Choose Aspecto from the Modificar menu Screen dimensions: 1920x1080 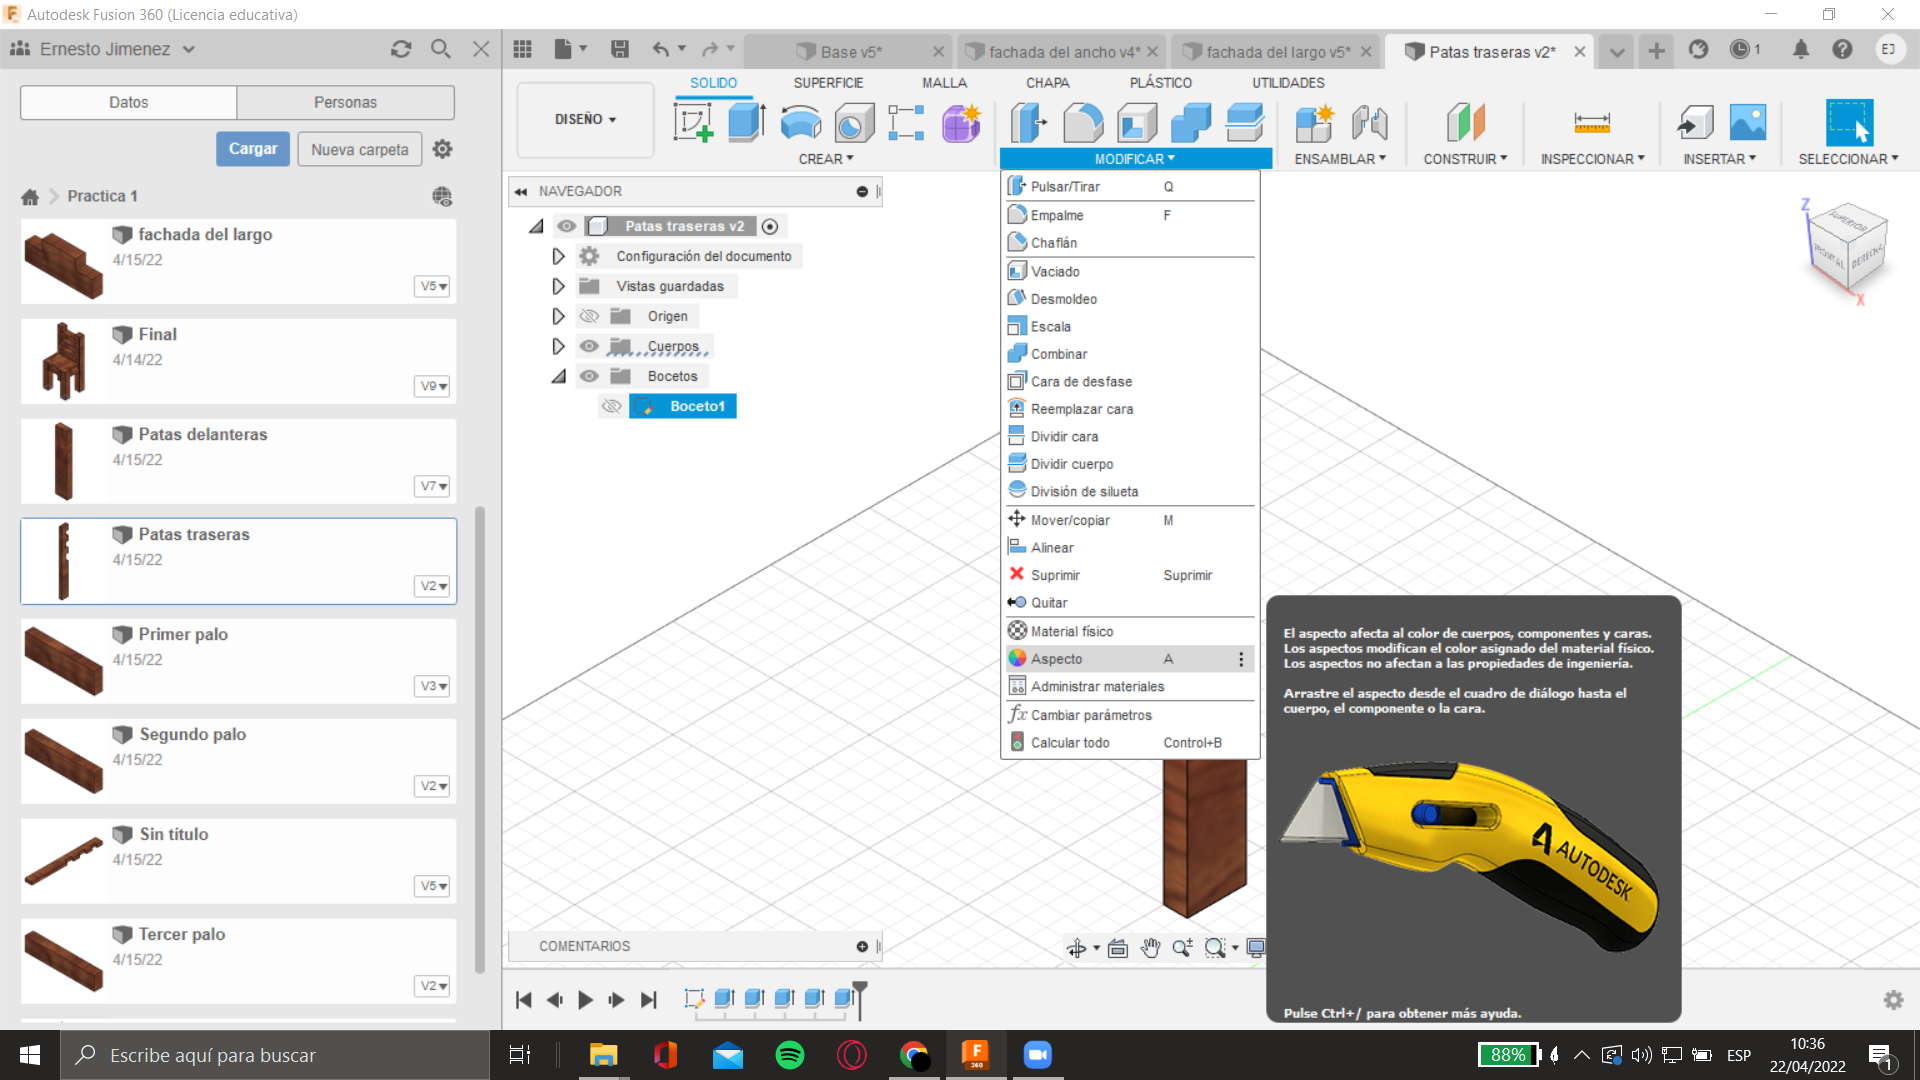pyautogui.click(x=1129, y=659)
